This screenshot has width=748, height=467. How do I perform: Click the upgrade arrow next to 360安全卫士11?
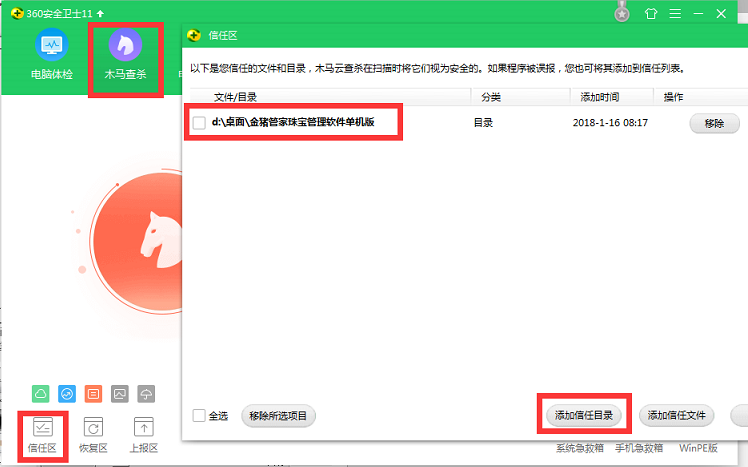point(100,13)
